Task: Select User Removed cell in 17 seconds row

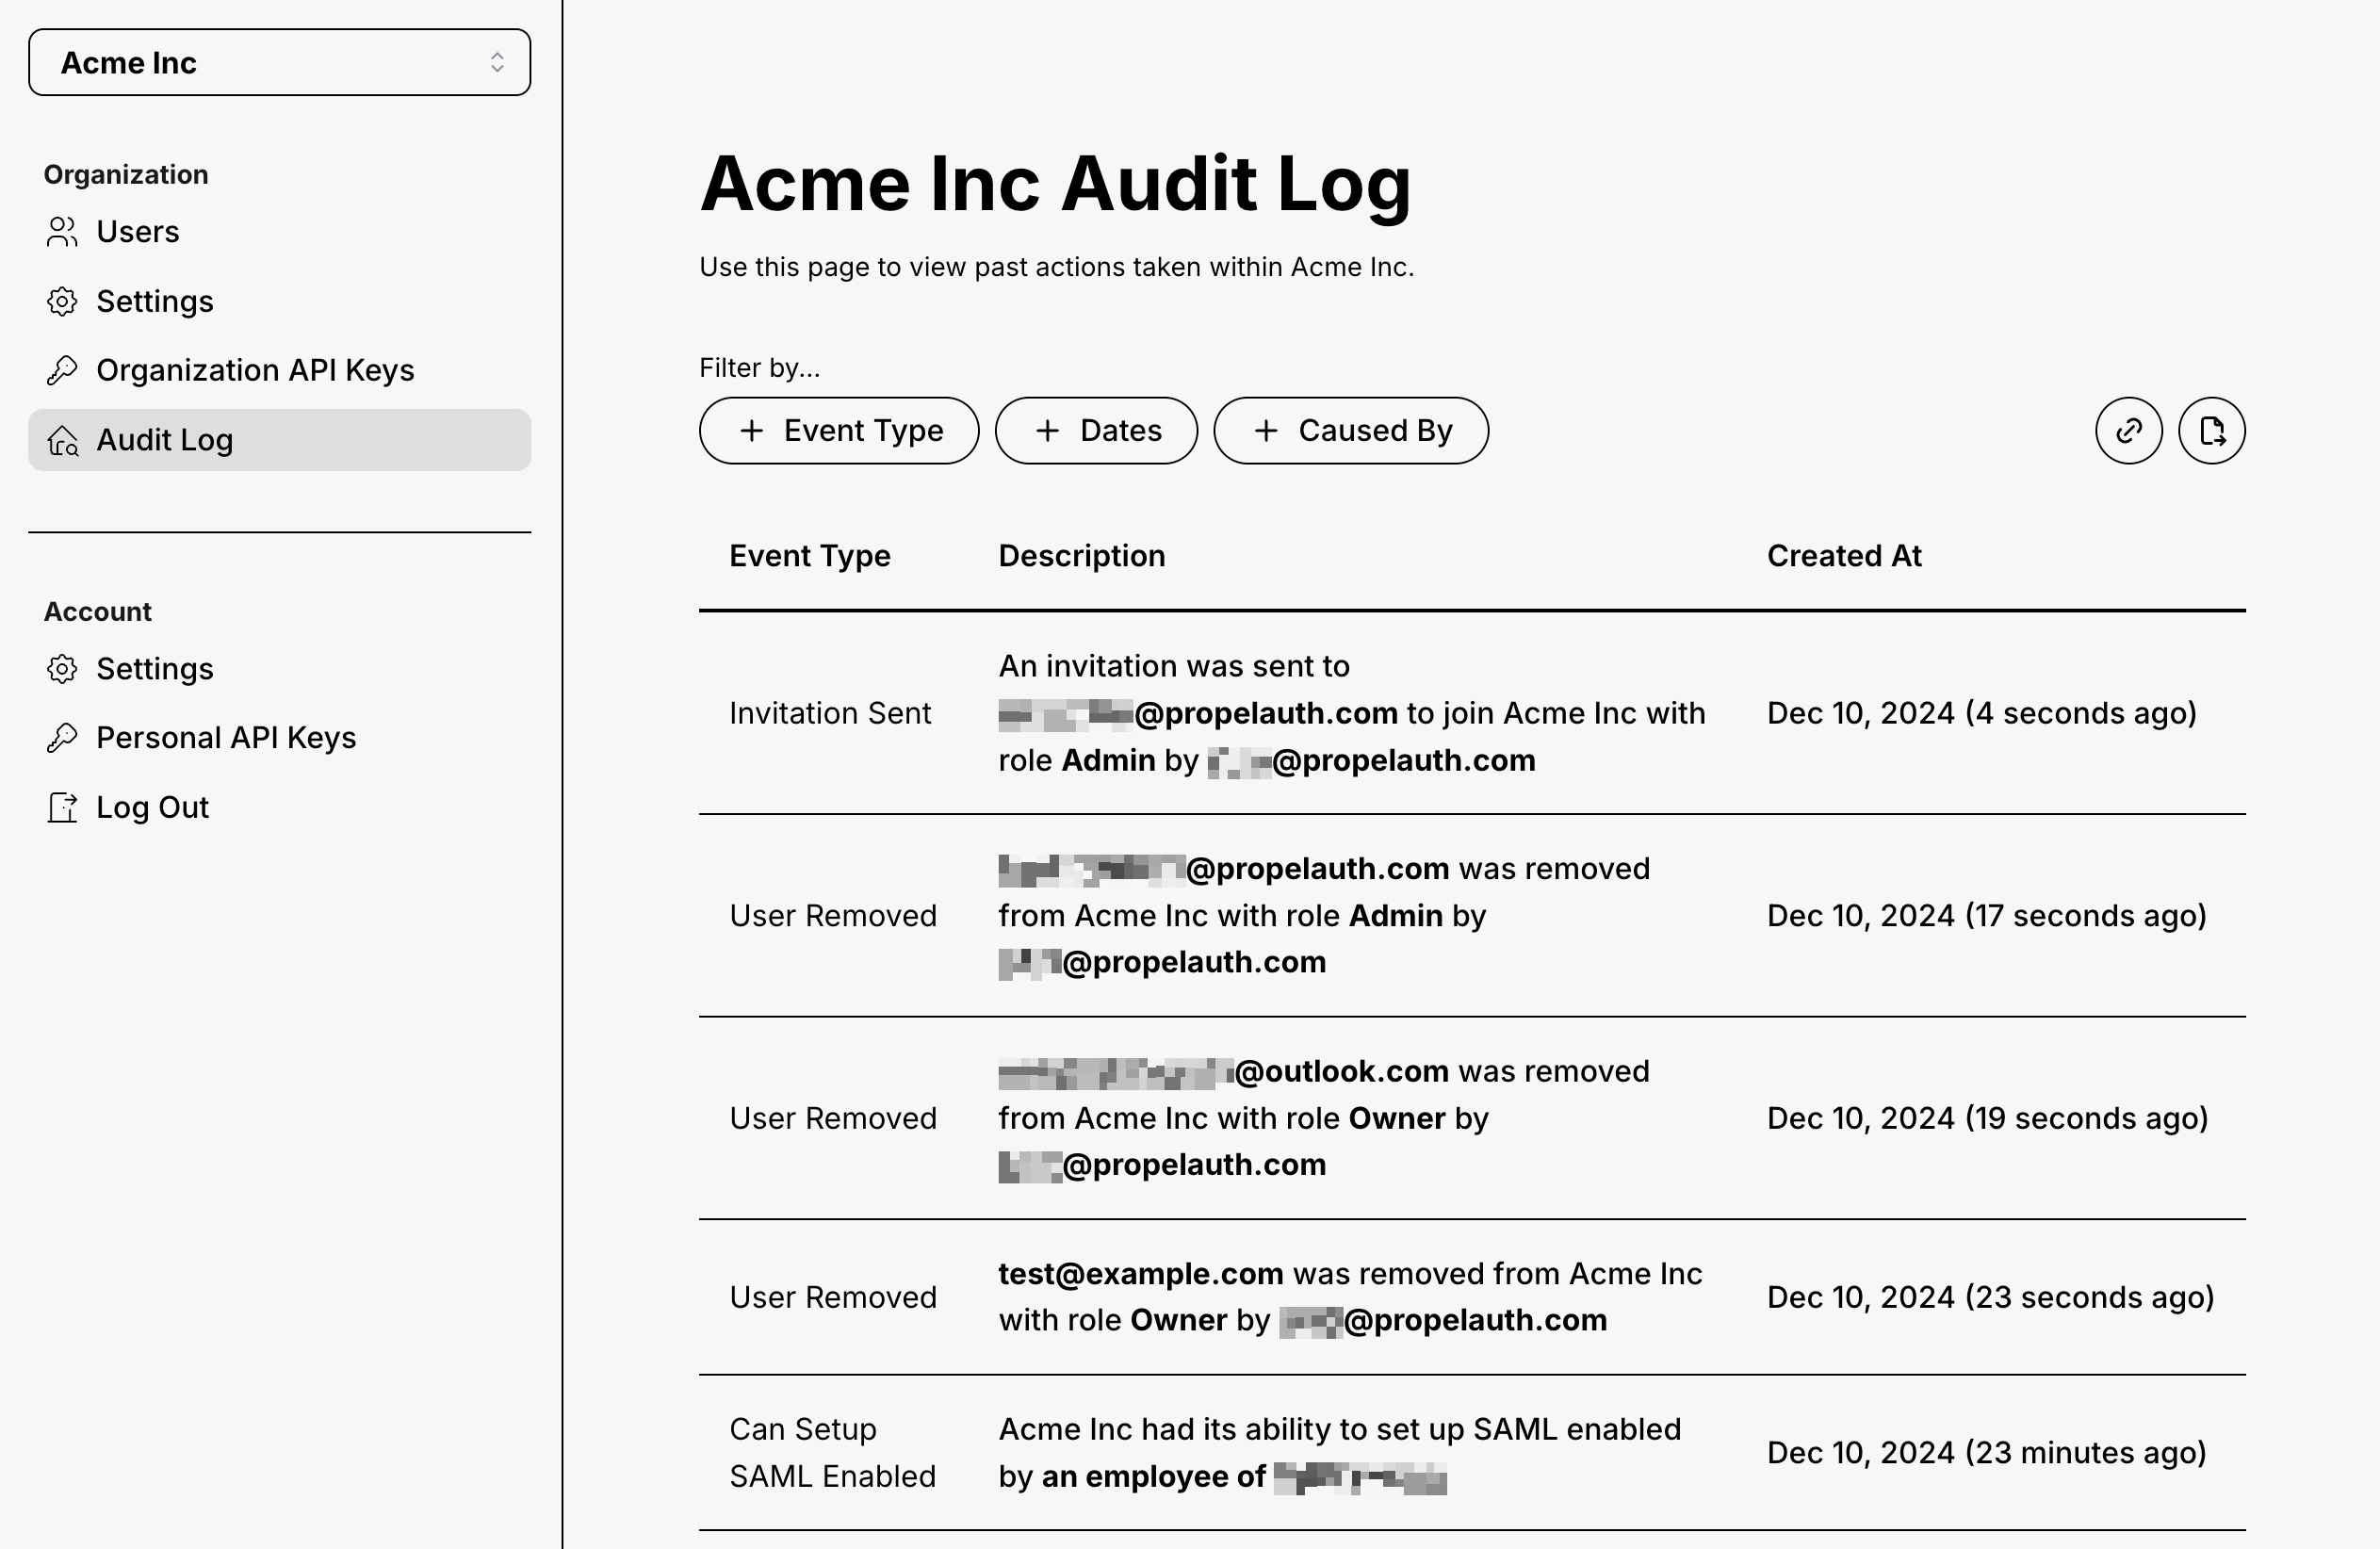Action: tap(833, 916)
